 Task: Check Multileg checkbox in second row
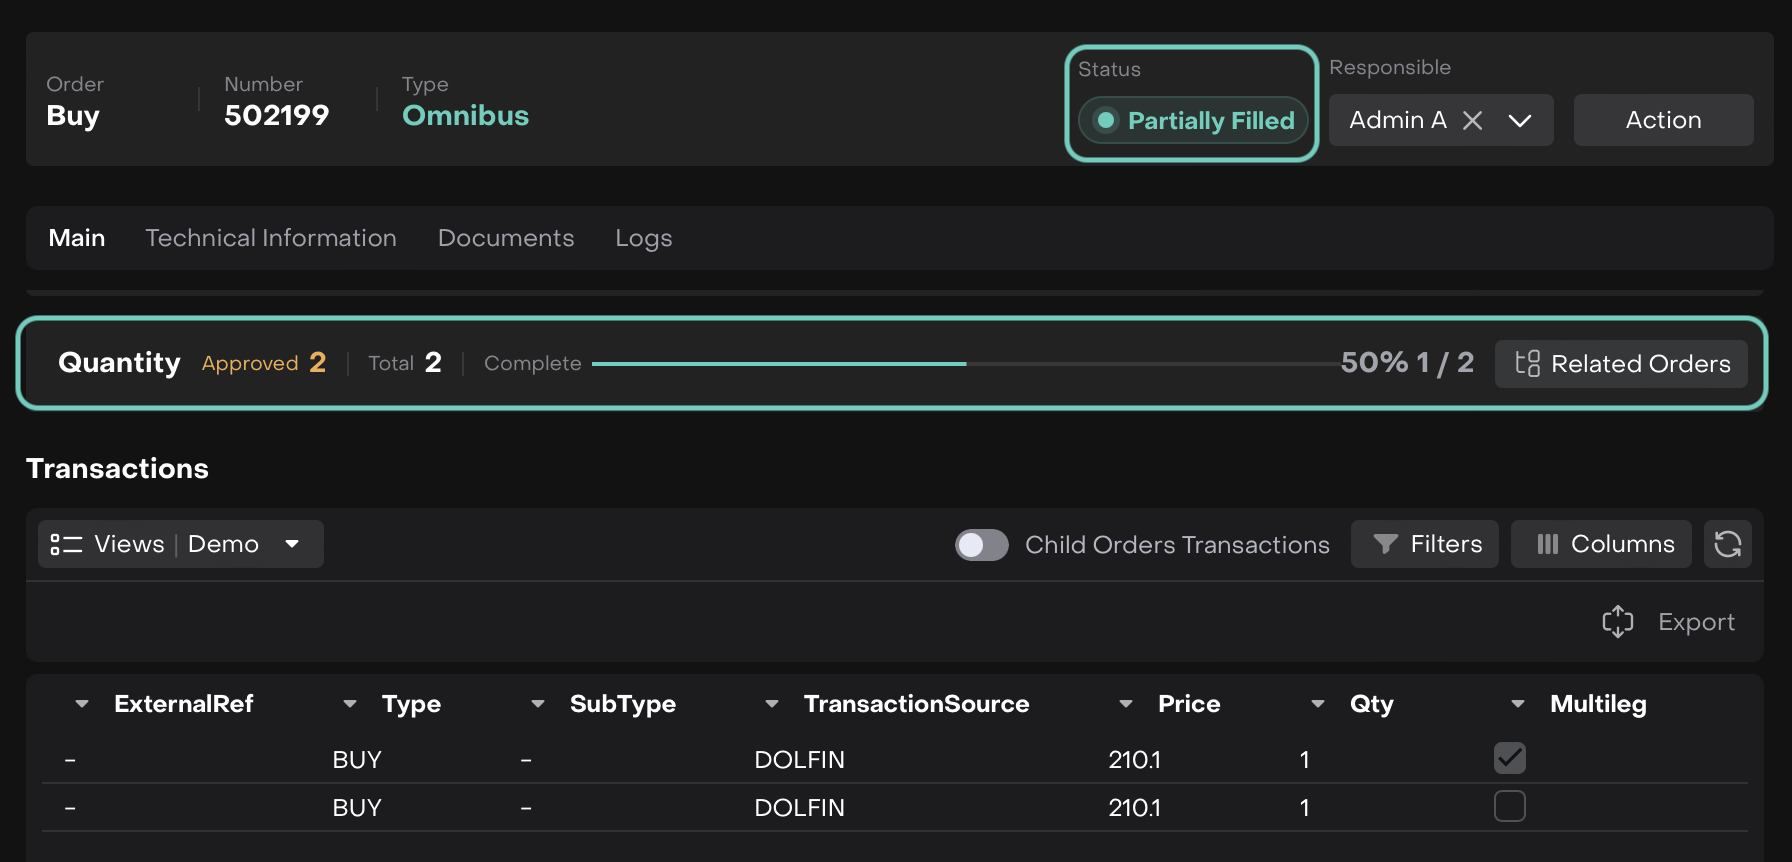1509,806
